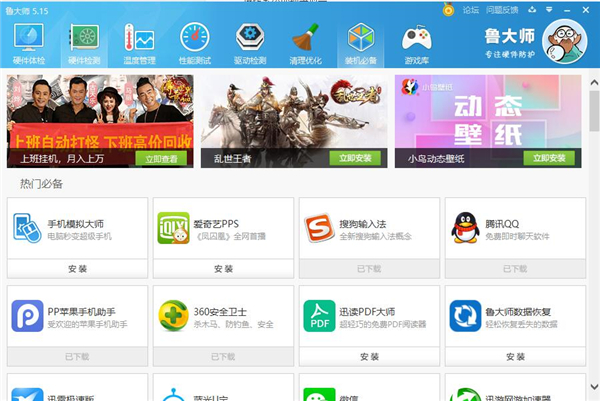
Task: Click the 迅雷极速版 blue bird icon
Action: [x=27, y=395]
